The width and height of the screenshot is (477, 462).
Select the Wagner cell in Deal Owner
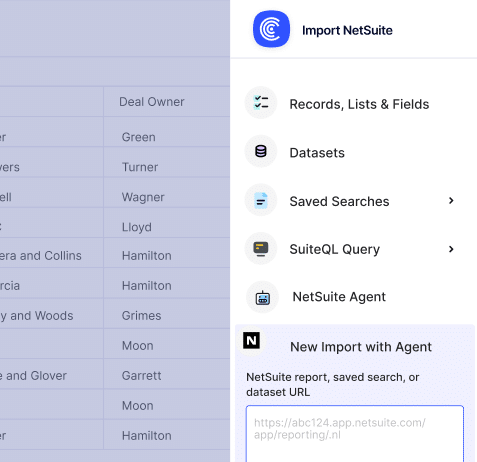167,192
